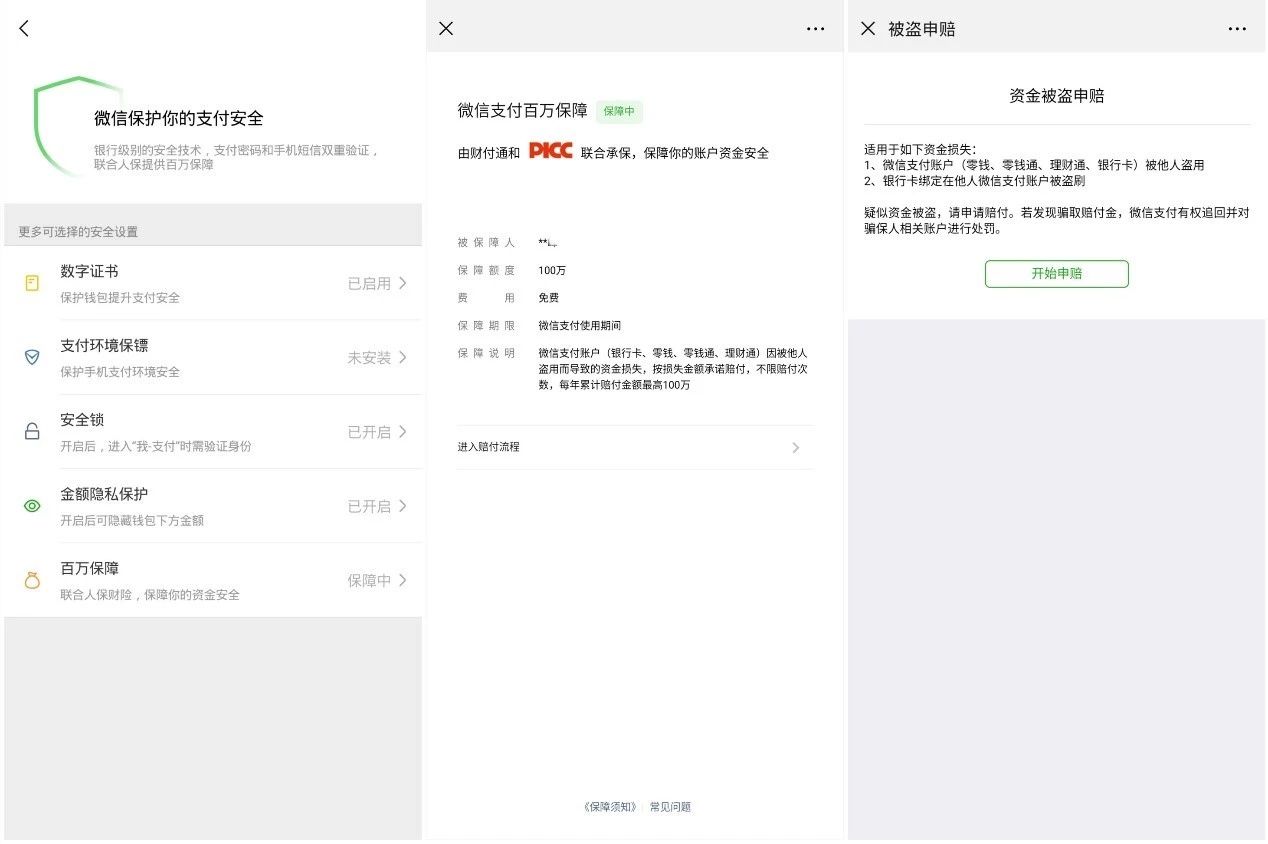Tap the 开始申赔 button
The width and height of the screenshot is (1268, 844).
1057,273
